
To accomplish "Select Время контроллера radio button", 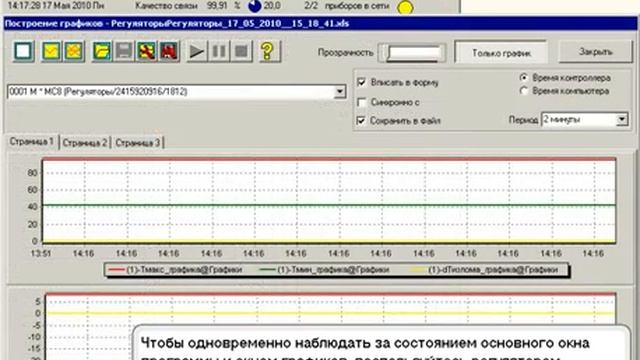I will [524, 78].
